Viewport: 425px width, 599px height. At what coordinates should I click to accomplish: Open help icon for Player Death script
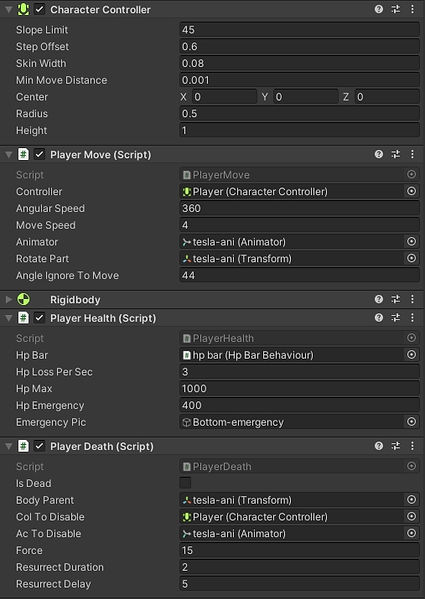[378, 446]
